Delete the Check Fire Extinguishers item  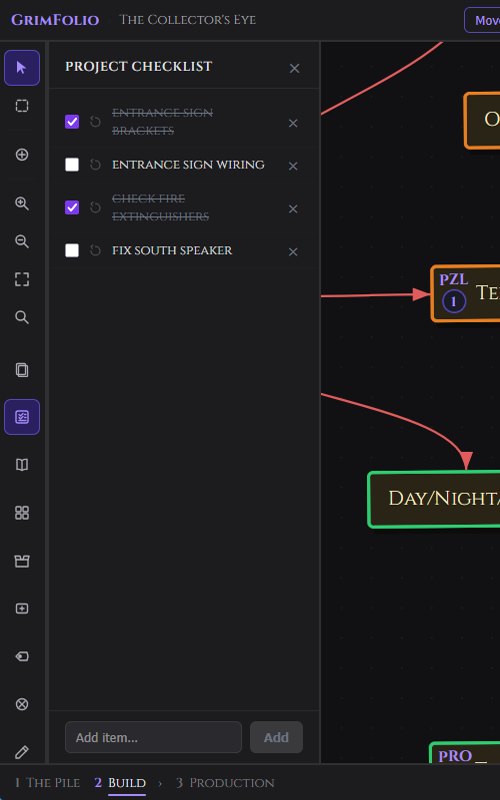pos(293,209)
